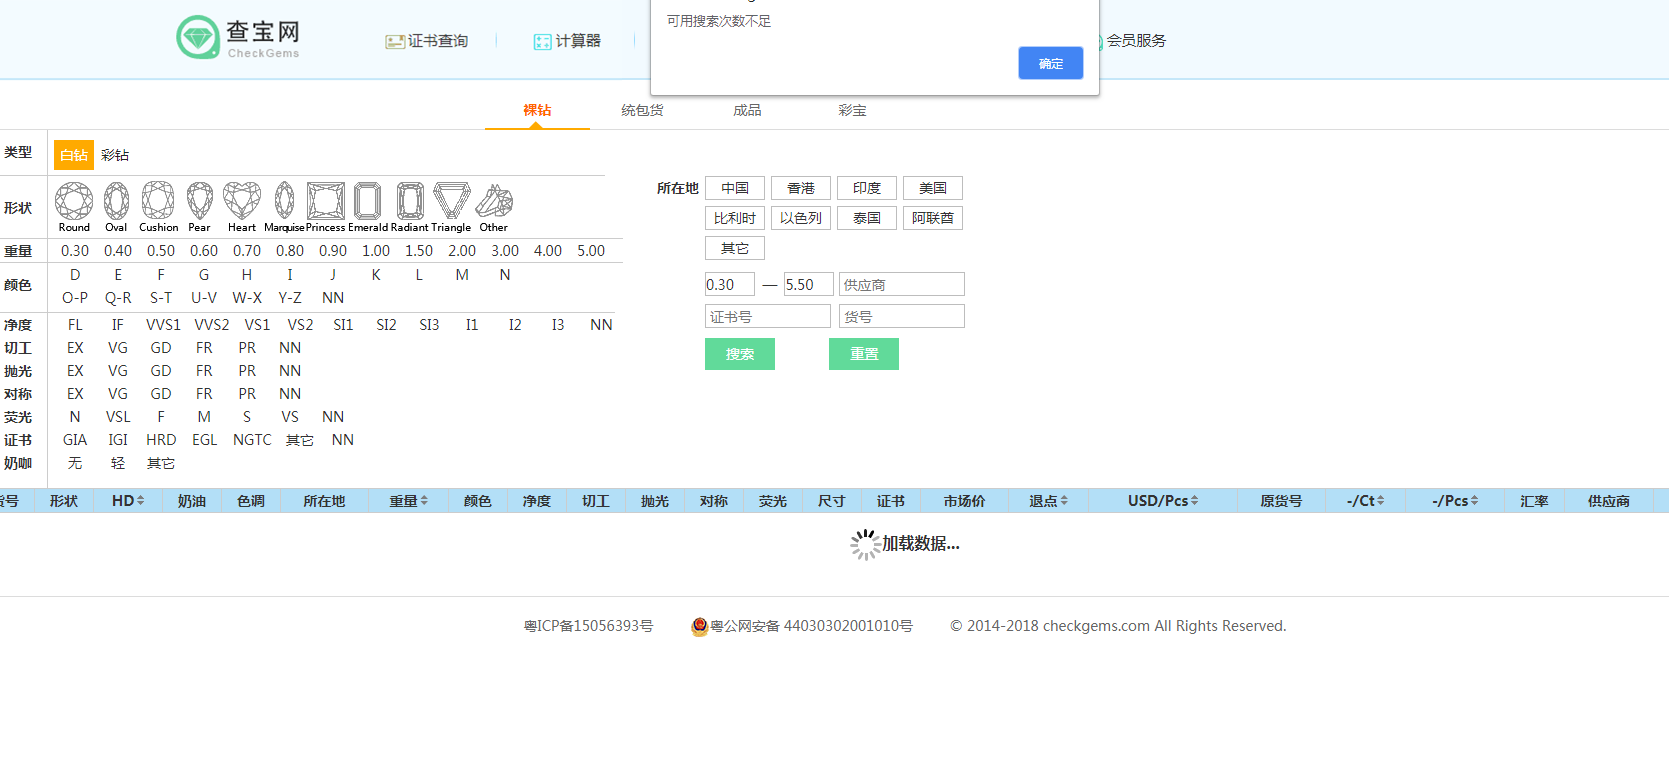Sort by HD column header arrows
The image size is (1669, 765).
pyautogui.click(x=141, y=501)
